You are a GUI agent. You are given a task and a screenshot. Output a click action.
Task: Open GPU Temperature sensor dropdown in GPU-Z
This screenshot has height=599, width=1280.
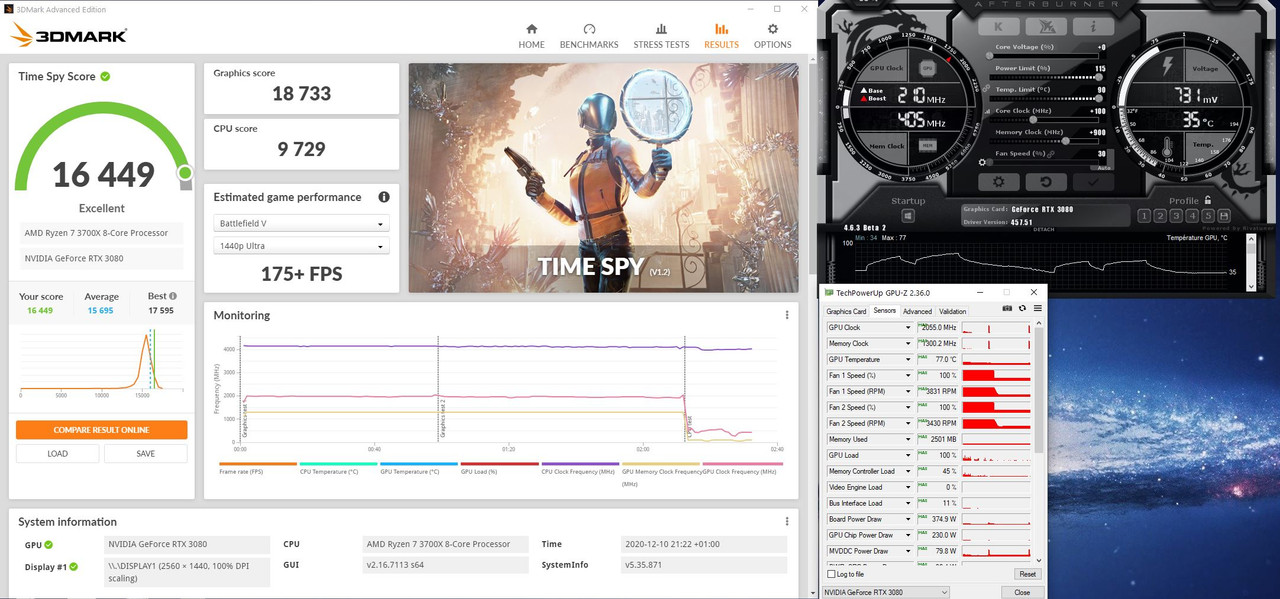pyautogui.click(x=908, y=360)
